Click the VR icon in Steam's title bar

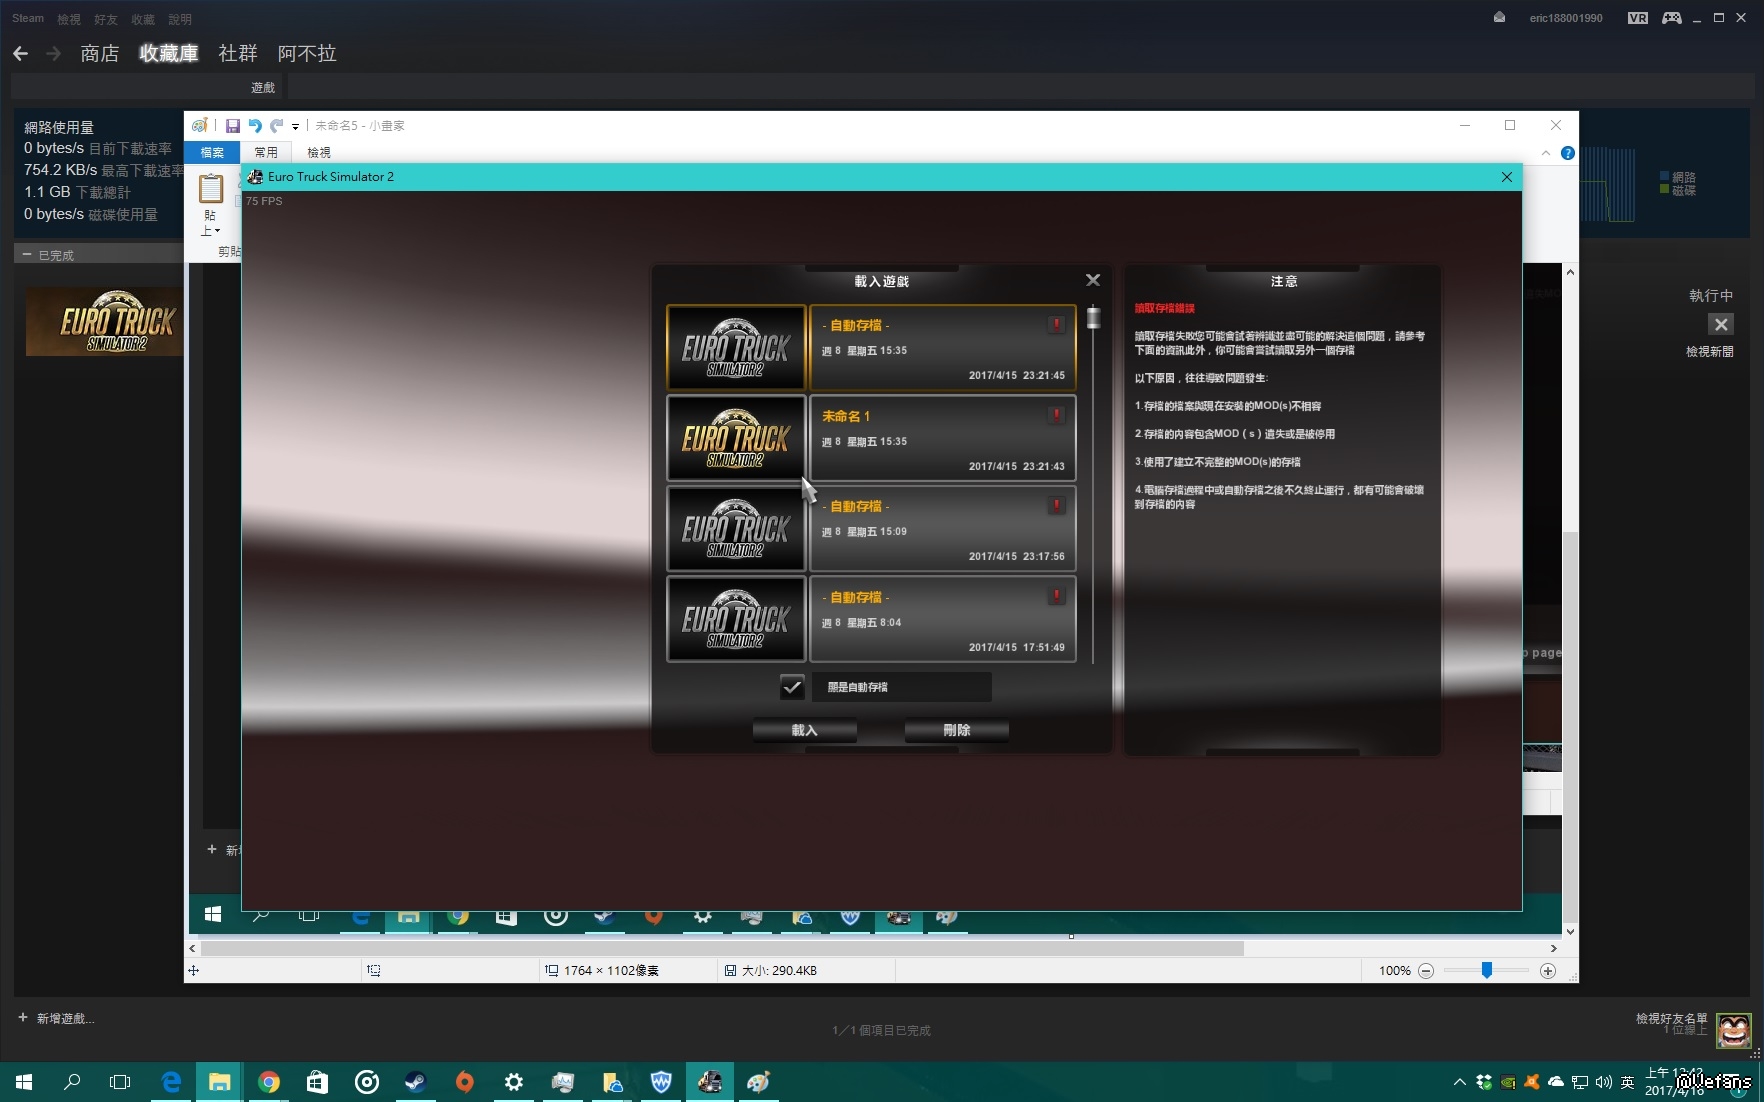coord(1637,18)
